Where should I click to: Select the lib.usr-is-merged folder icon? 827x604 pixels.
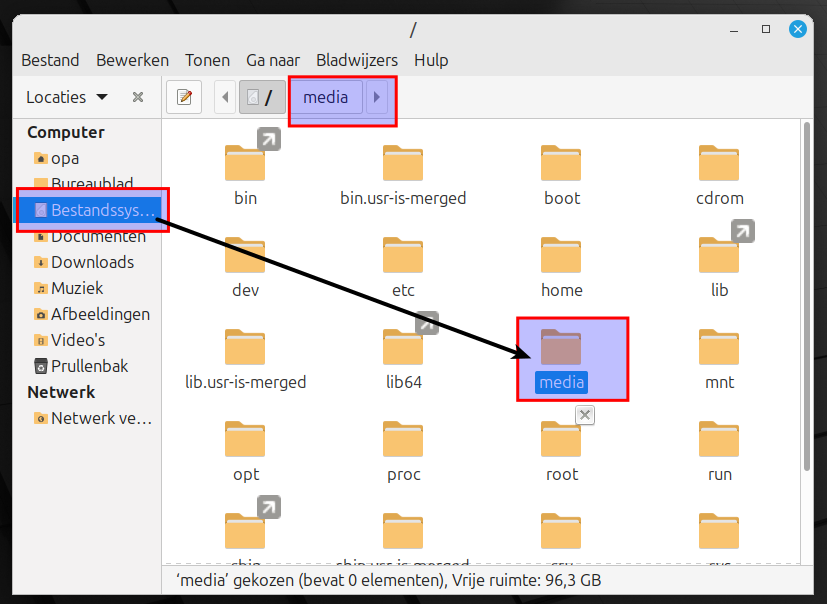tap(245, 347)
